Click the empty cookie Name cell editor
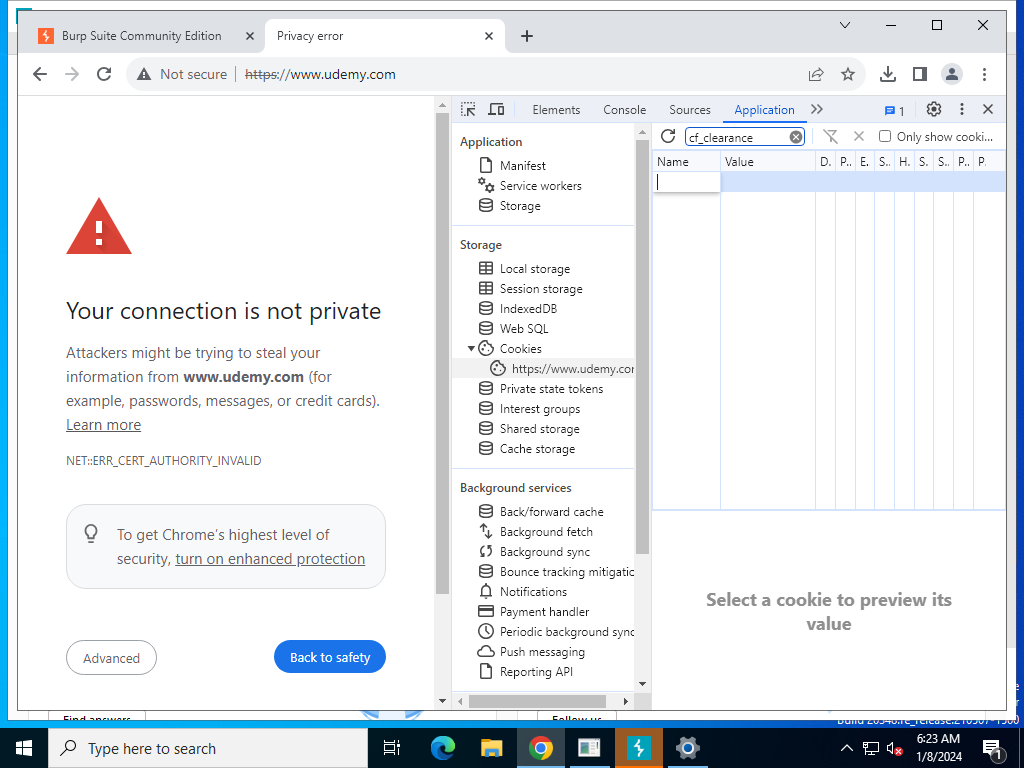1024x768 pixels. [686, 182]
